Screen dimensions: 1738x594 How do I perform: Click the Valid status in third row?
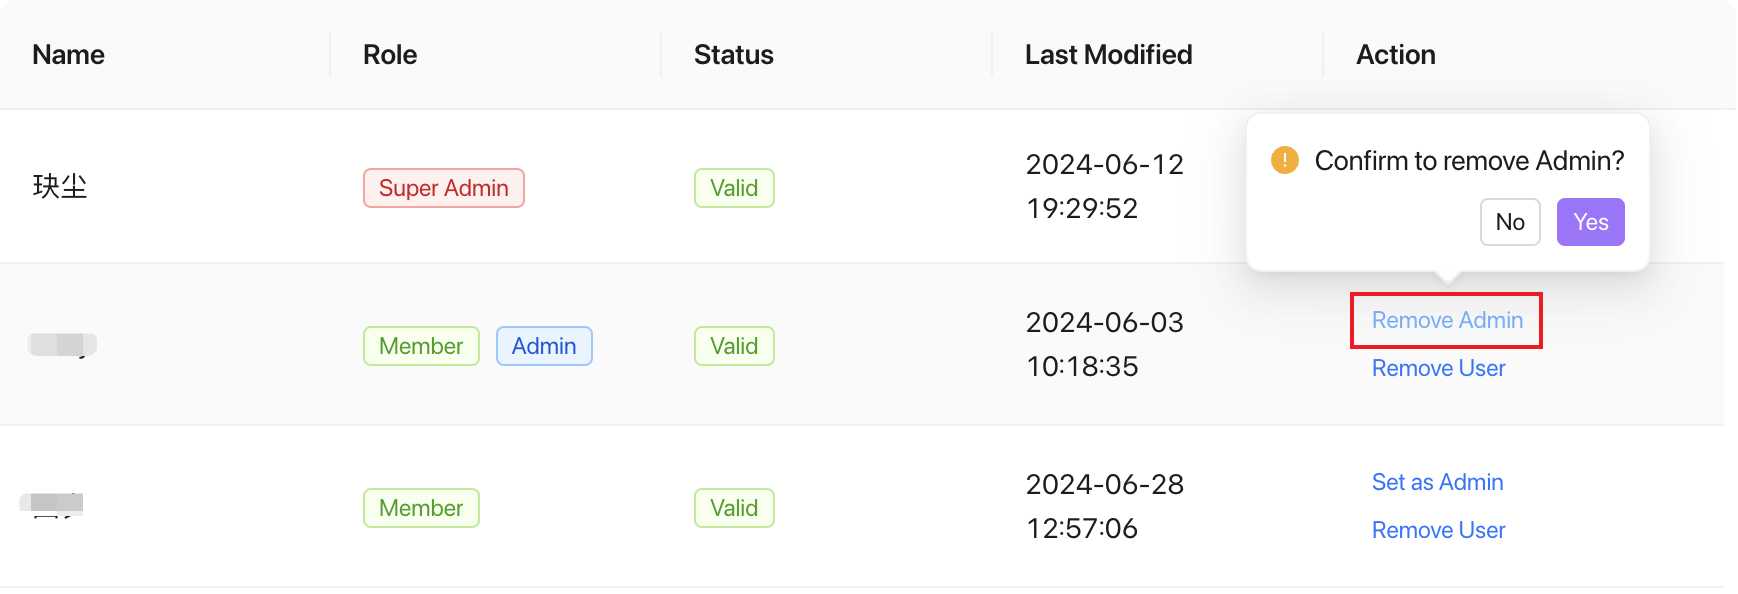coord(734,508)
